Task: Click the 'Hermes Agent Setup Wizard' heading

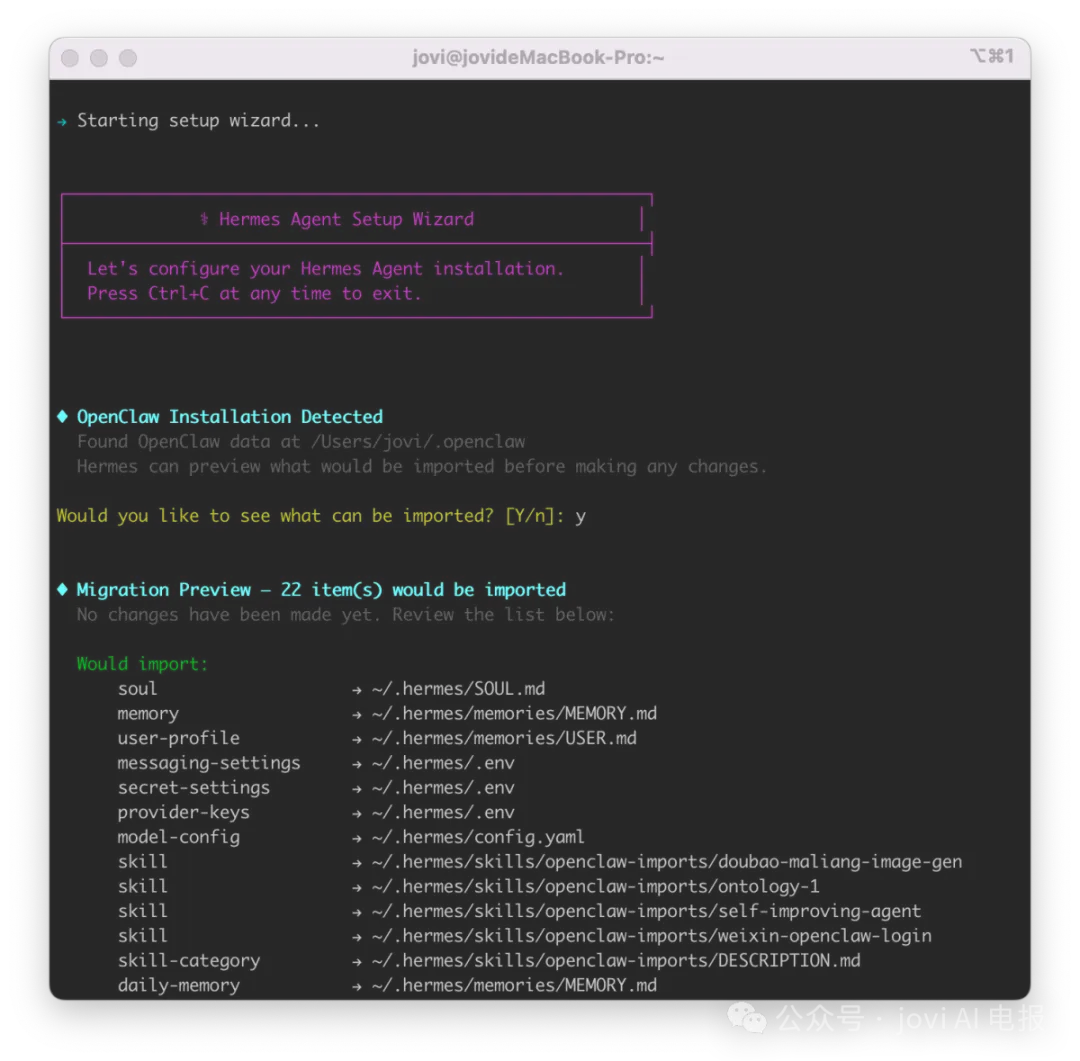Action: pos(346,219)
